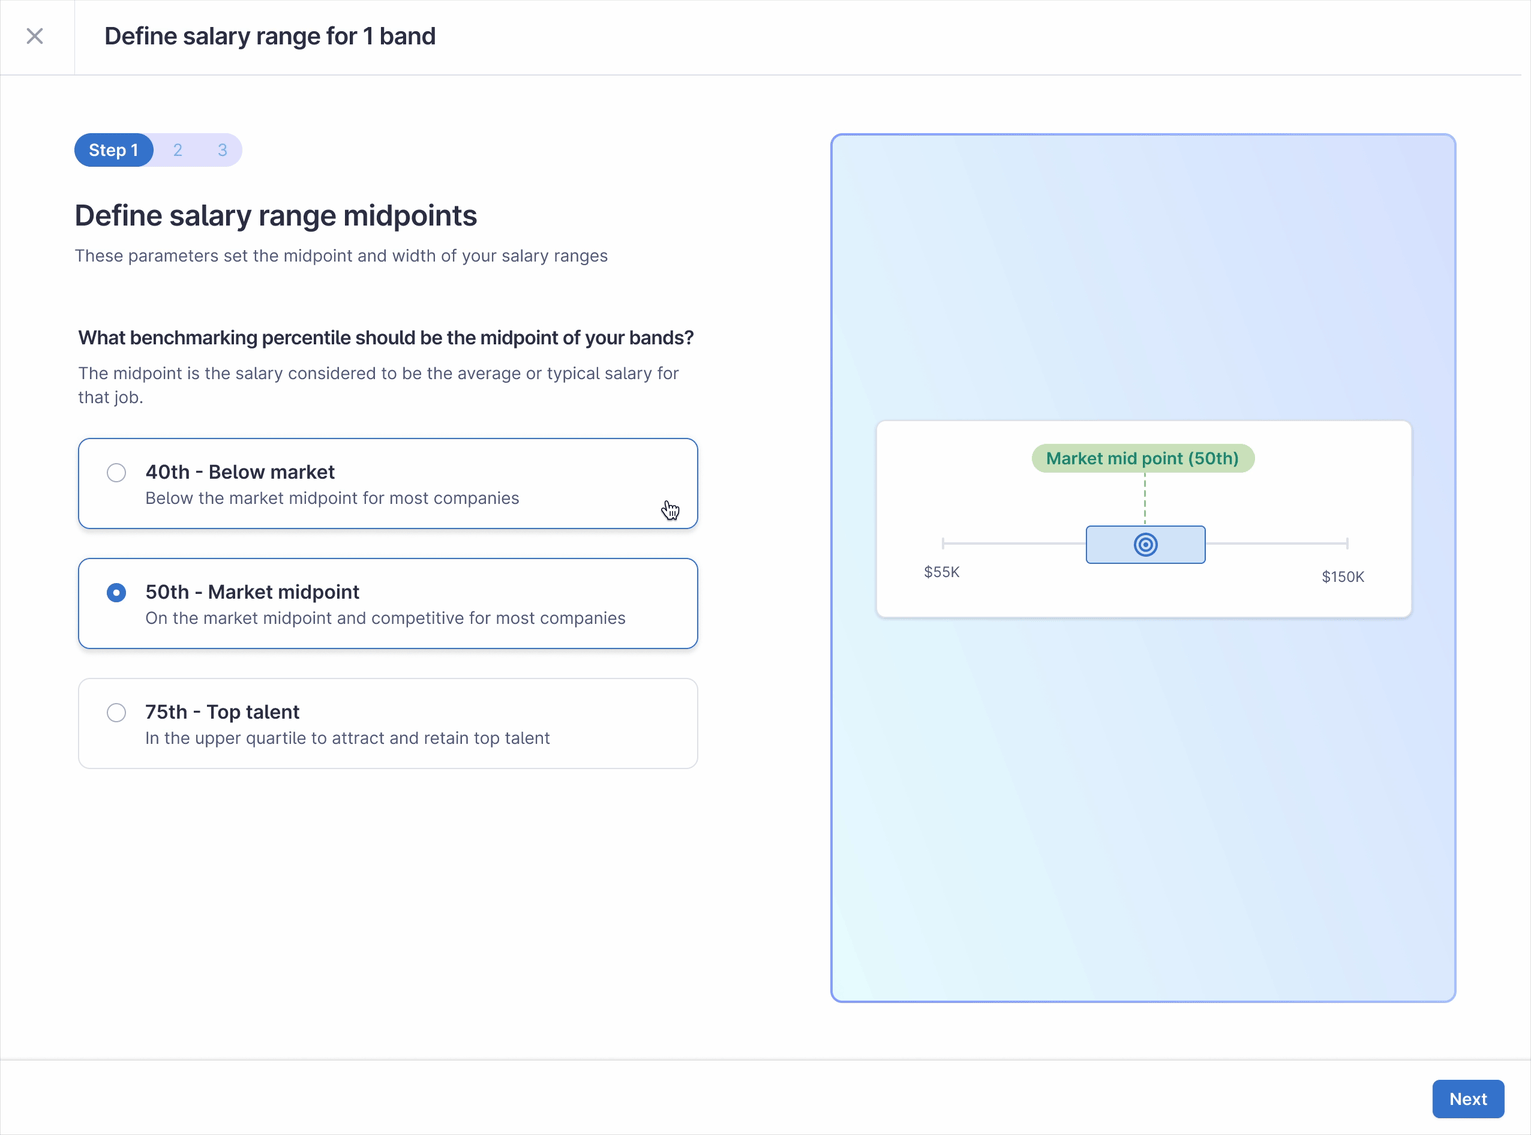Click the $55K minimum salary label
This screenshot has width=1531, height=1135.
click(941, 571)
